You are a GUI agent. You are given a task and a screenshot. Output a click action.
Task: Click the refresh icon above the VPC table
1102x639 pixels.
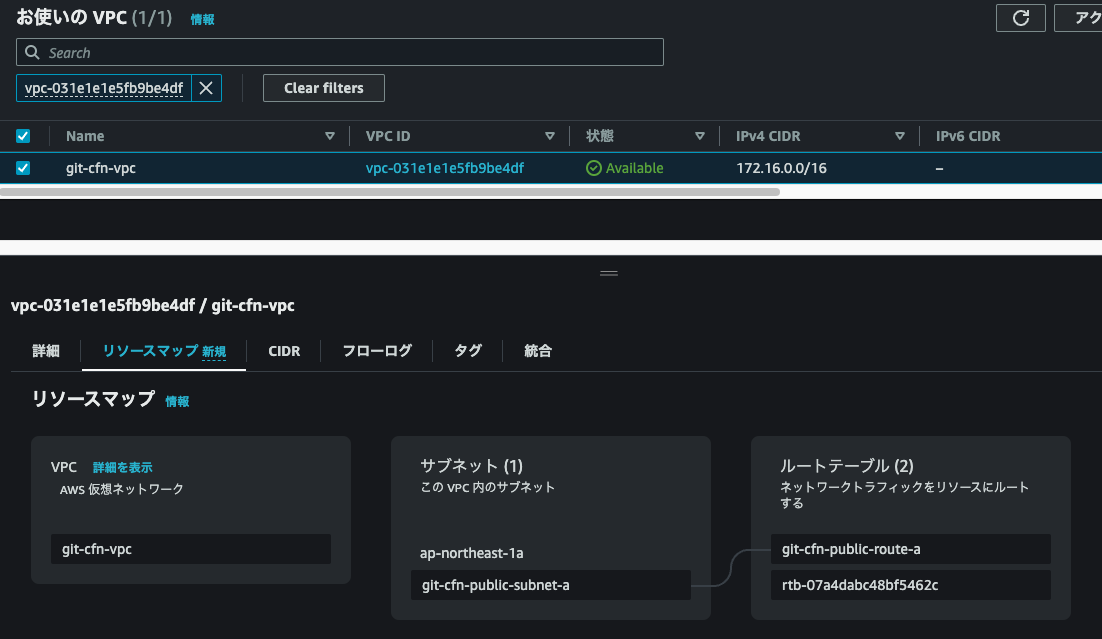point(1020,17)
